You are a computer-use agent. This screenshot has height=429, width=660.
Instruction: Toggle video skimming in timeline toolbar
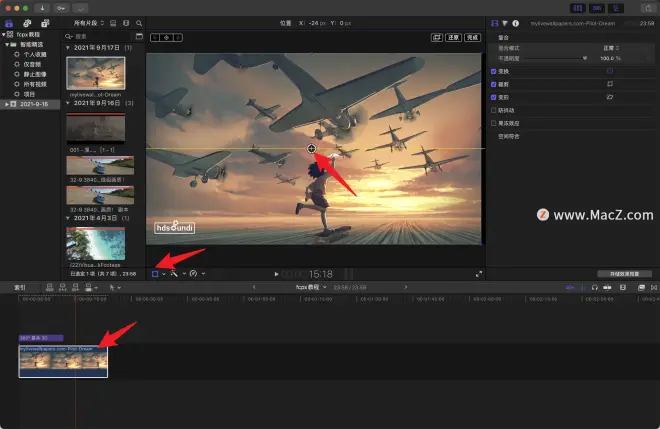click(x=570, y=288)
